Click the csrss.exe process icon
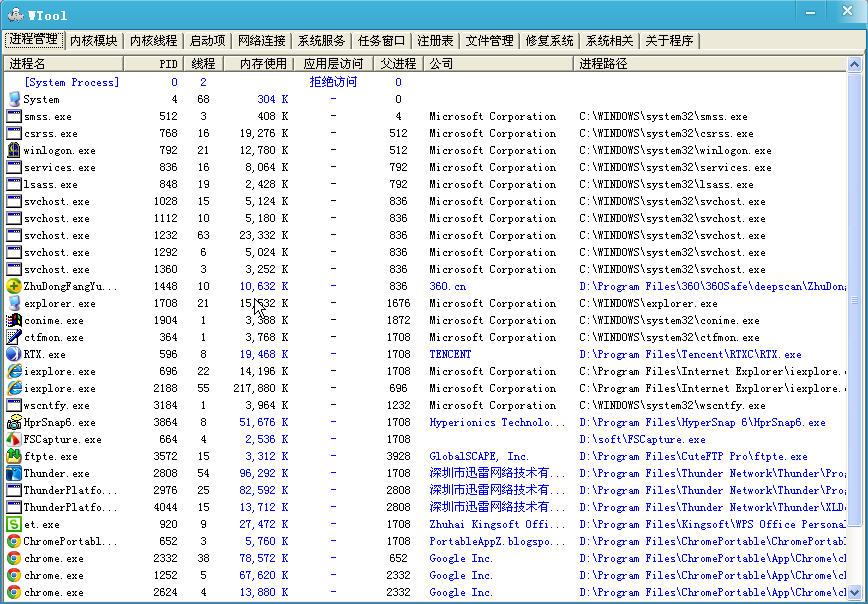Screen dimensions: 868x604 click(x=14, y=133)
